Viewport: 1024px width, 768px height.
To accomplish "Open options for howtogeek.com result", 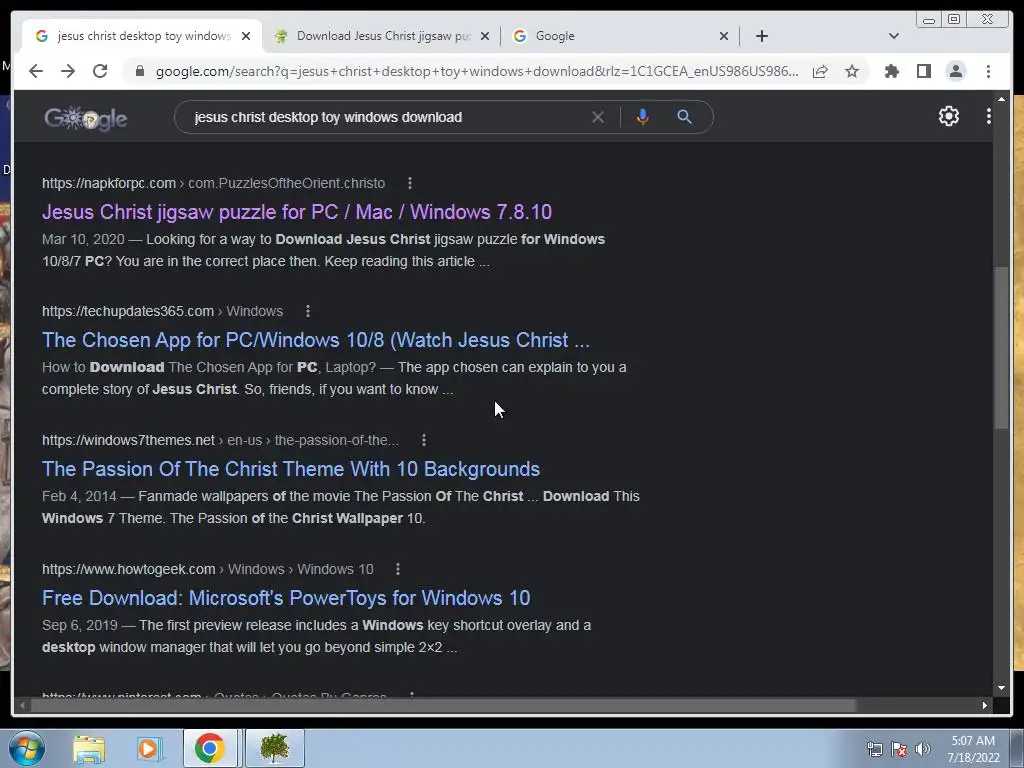I will [398, 569].
